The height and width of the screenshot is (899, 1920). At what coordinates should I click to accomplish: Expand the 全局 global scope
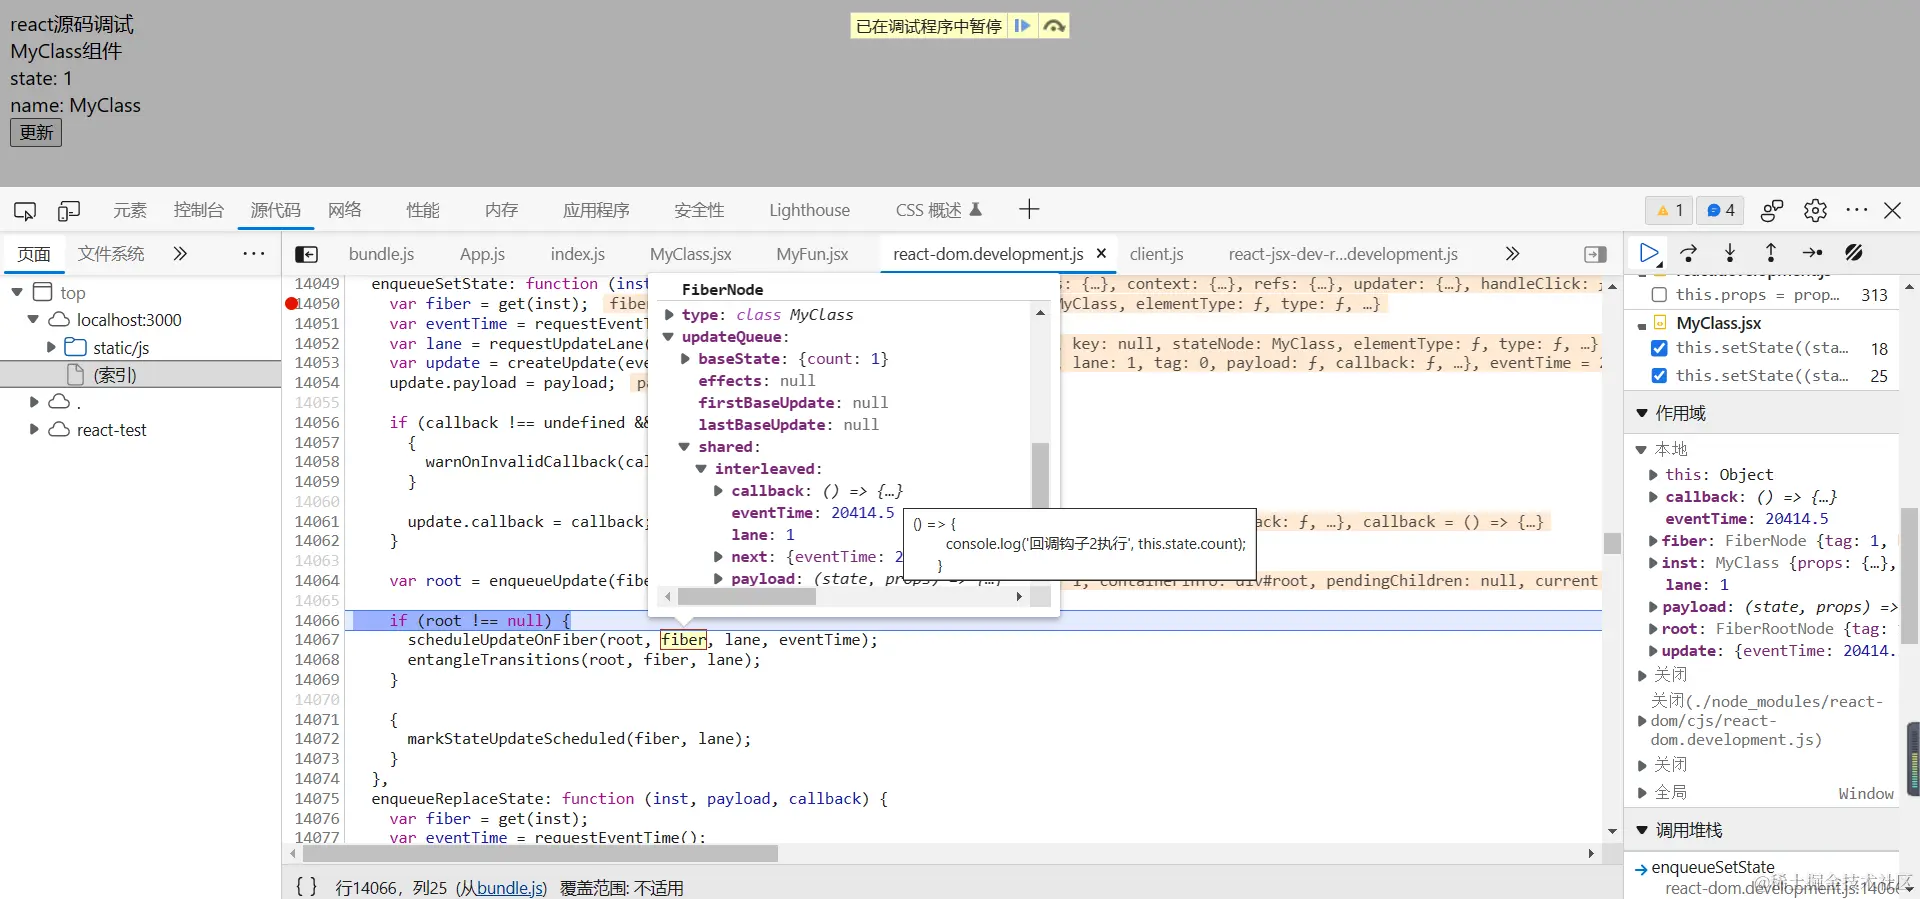coord(1641,793)
